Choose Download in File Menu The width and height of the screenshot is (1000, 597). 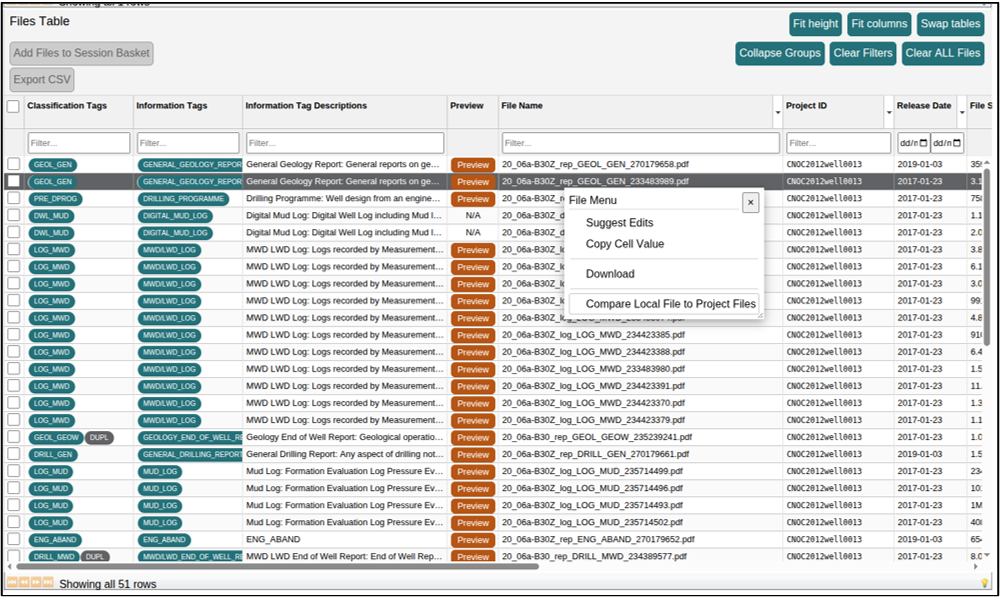click(x=610, y=274)
